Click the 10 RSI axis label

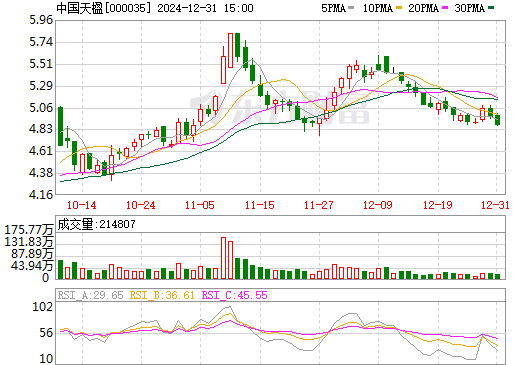[46, 359]
